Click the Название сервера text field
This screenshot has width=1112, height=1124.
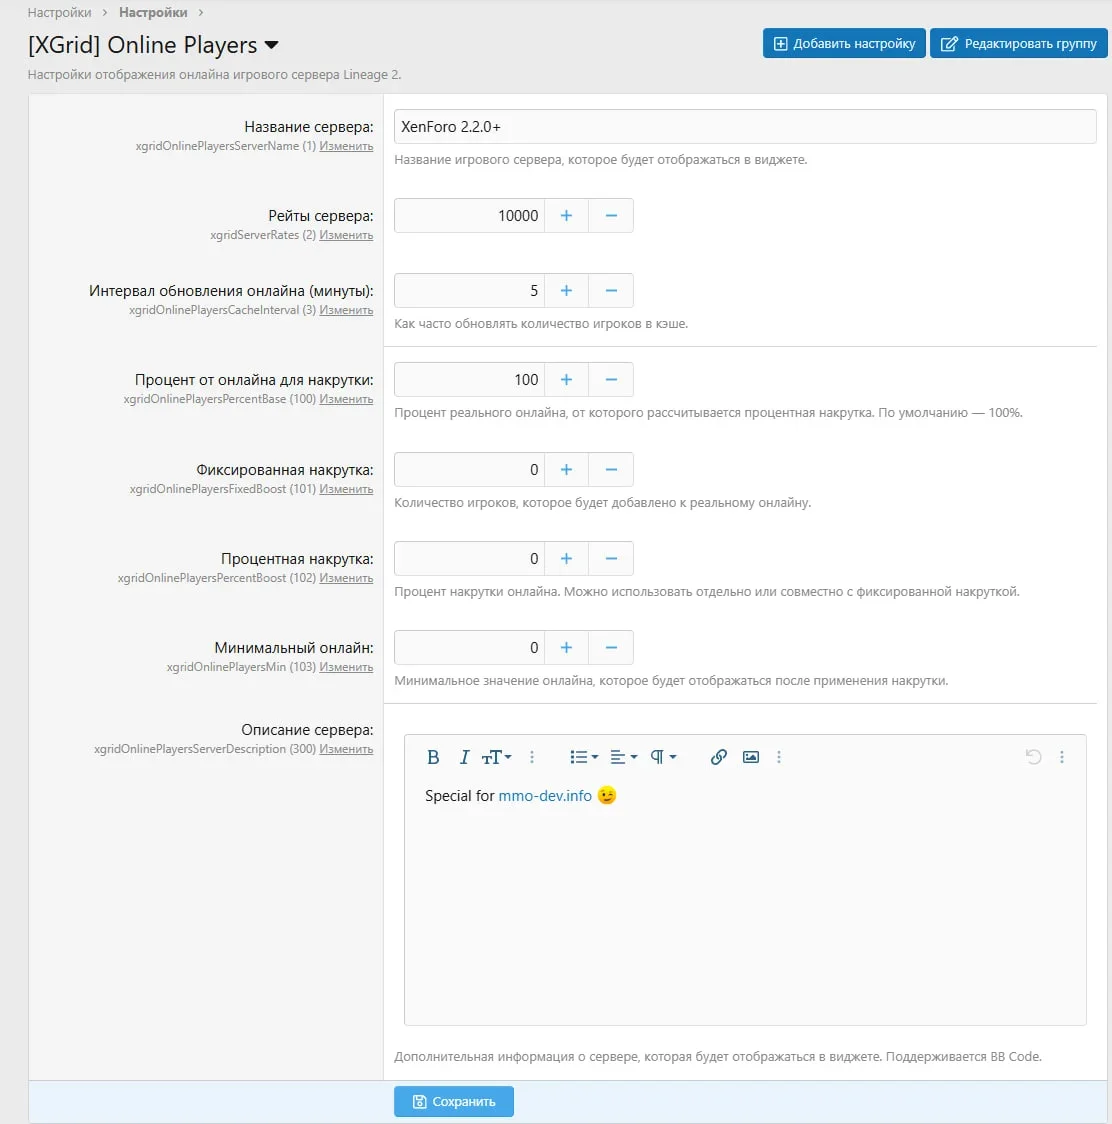[x=745, y=126]
